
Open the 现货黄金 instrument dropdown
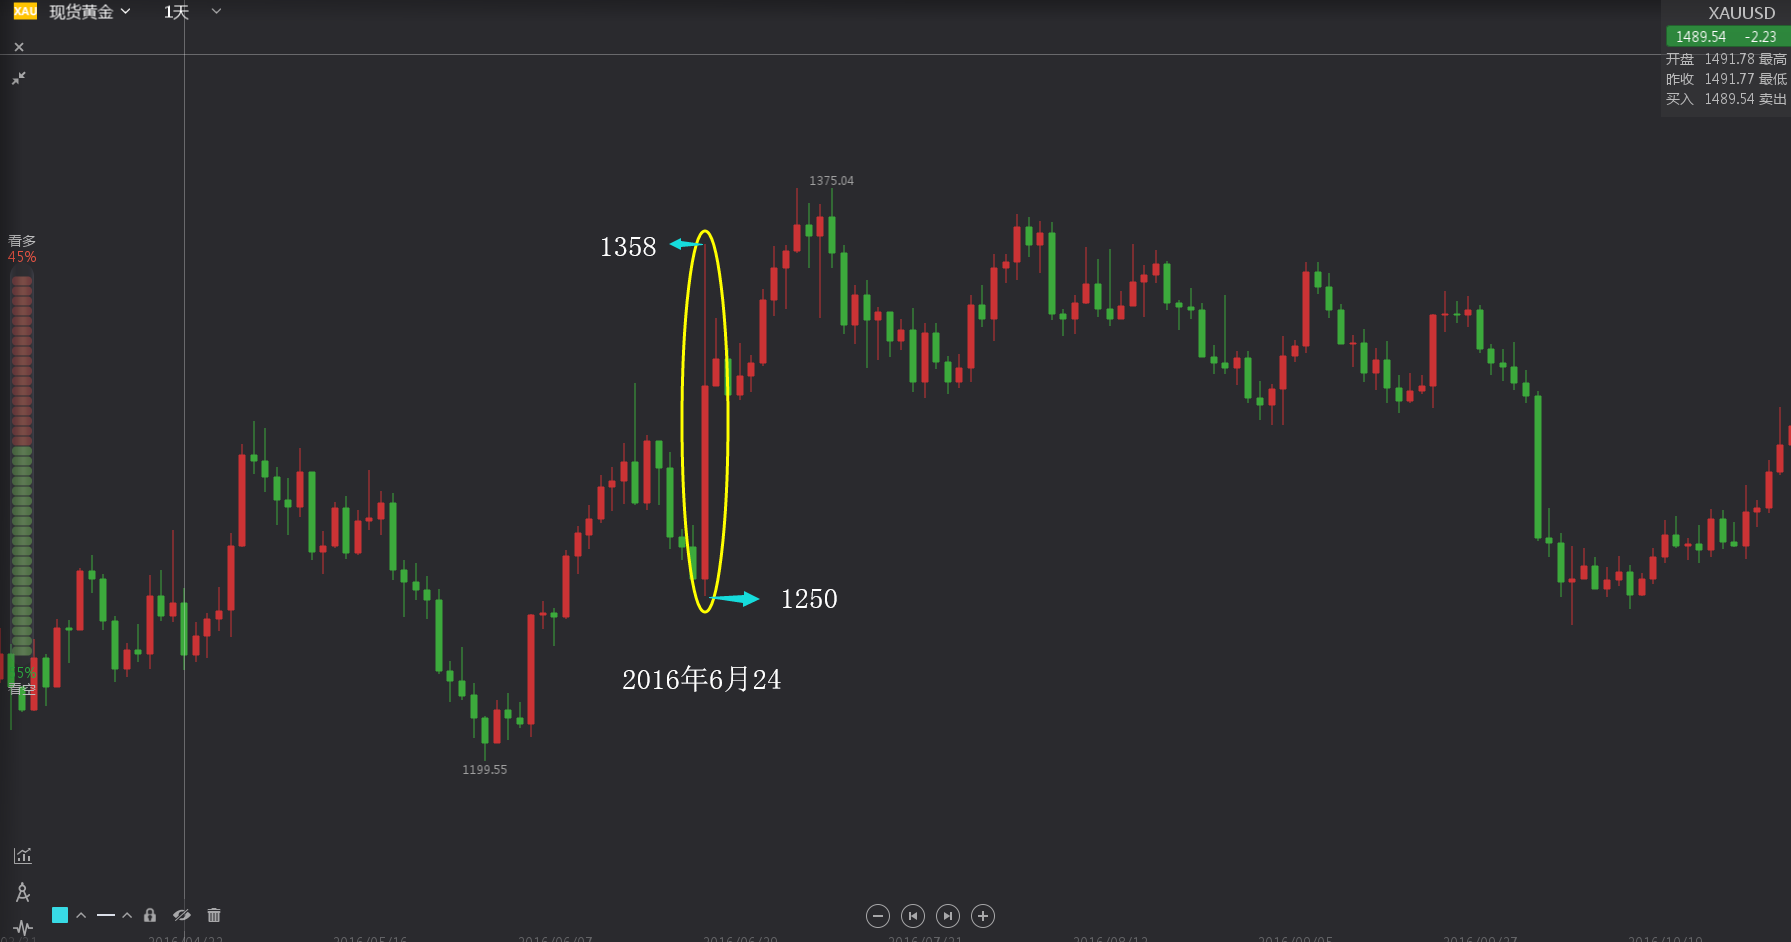(x=90, y=12)
